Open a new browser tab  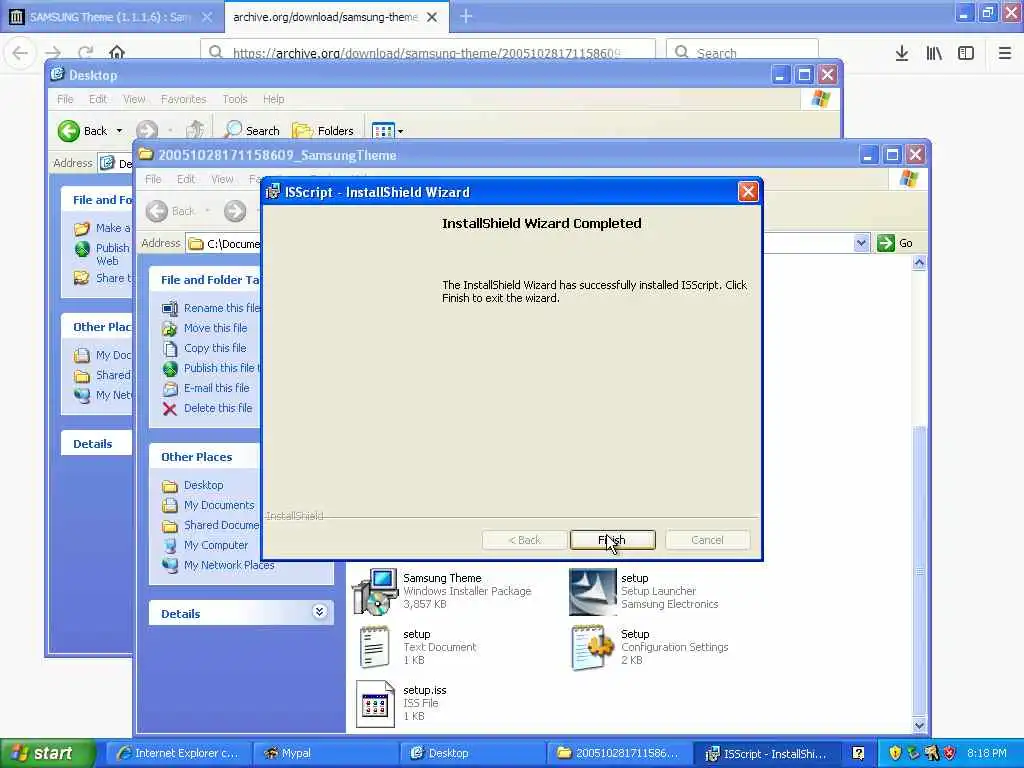[466, 16]
